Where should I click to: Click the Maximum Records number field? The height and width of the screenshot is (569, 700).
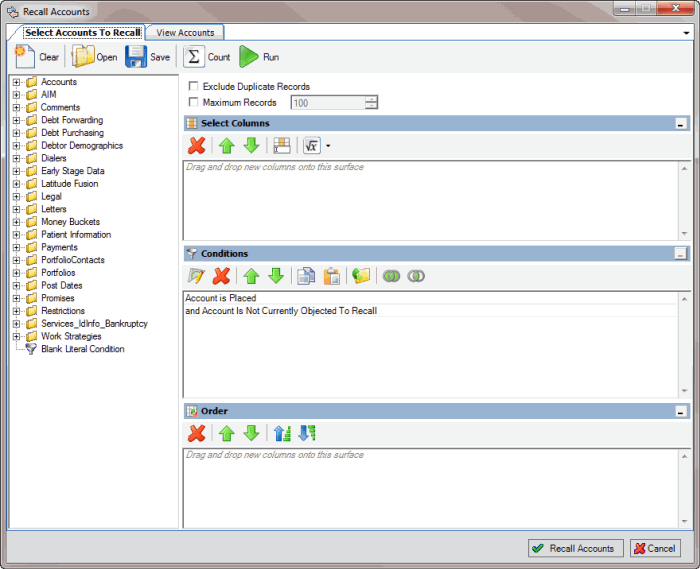pyautogui.click(x=327, y=102)
